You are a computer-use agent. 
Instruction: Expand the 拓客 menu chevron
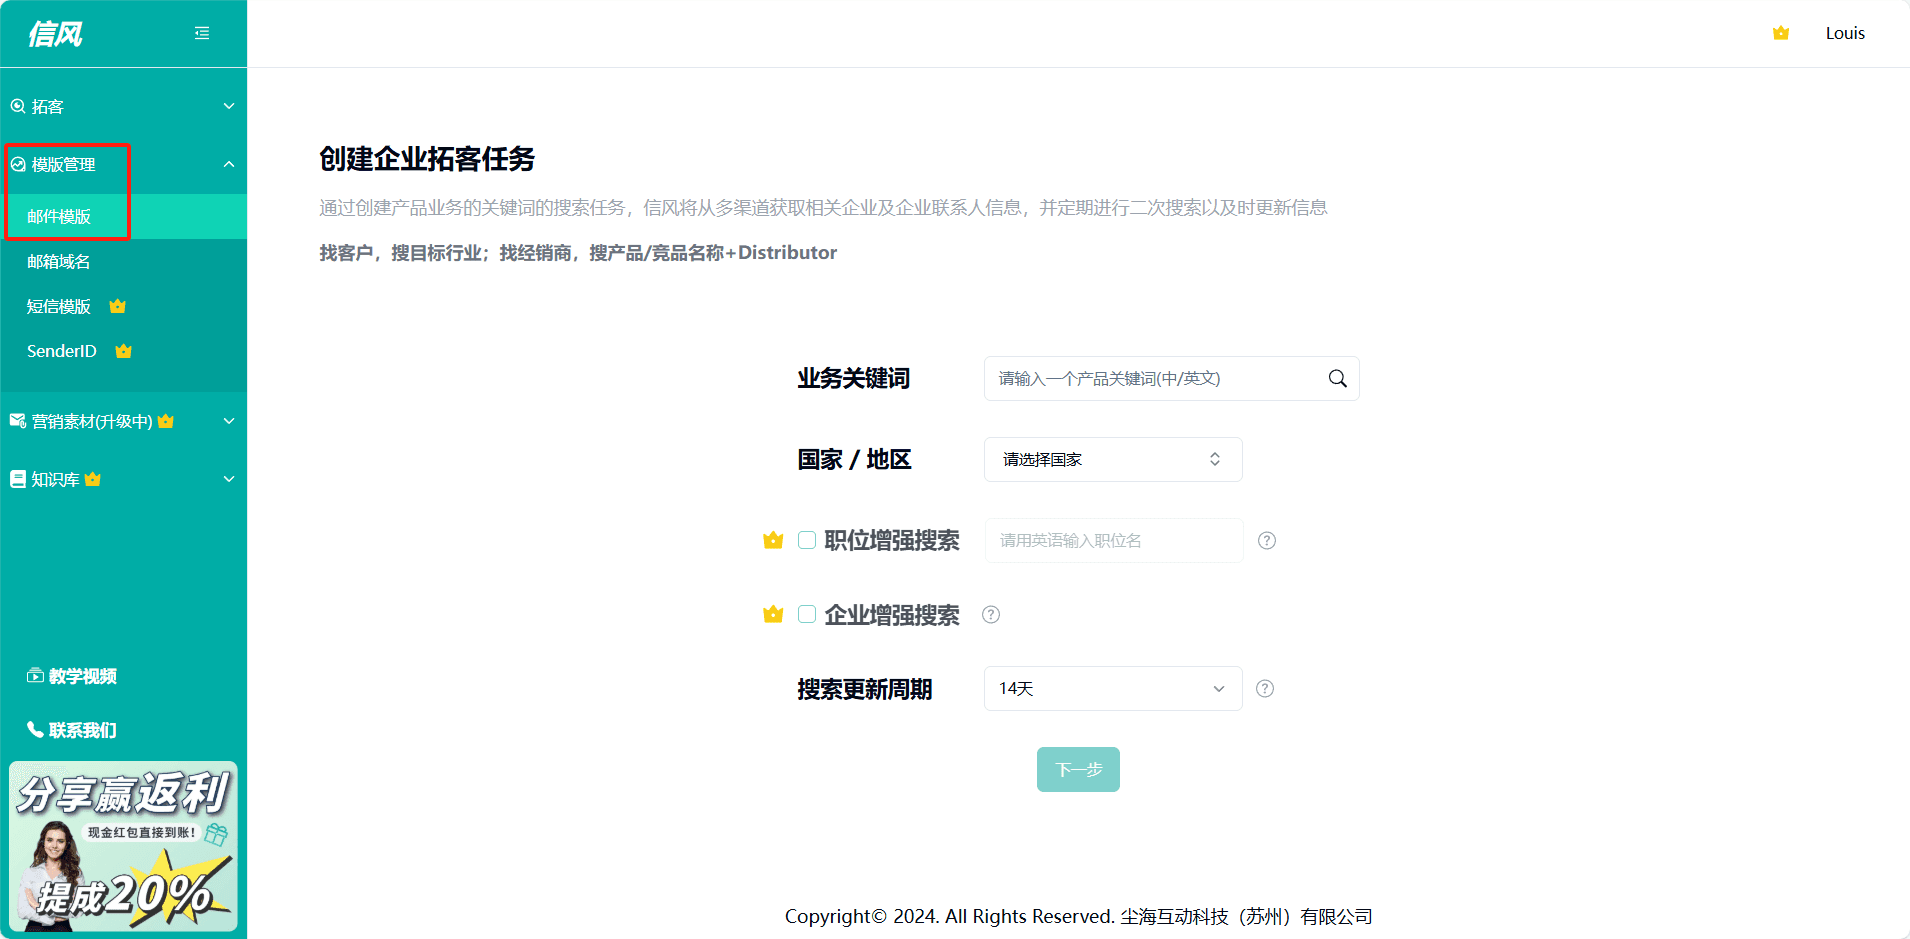[x=229, y=106]
